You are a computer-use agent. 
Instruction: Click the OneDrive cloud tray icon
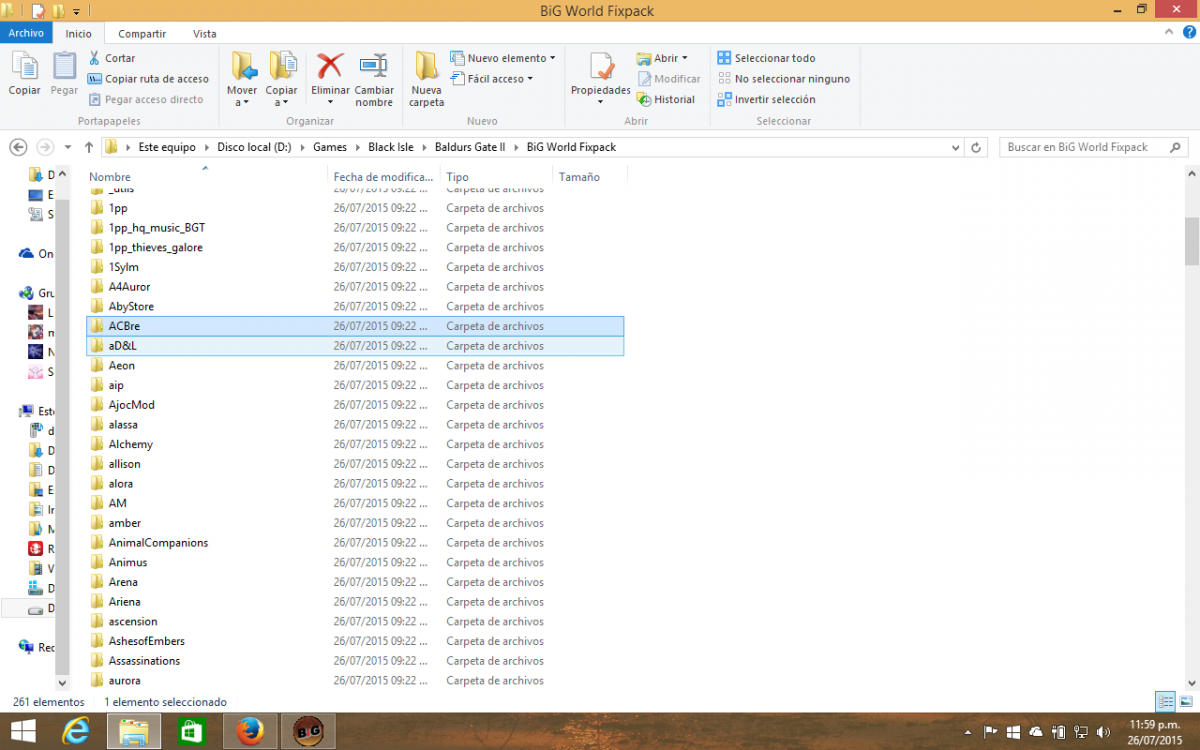coord(1036,731)
